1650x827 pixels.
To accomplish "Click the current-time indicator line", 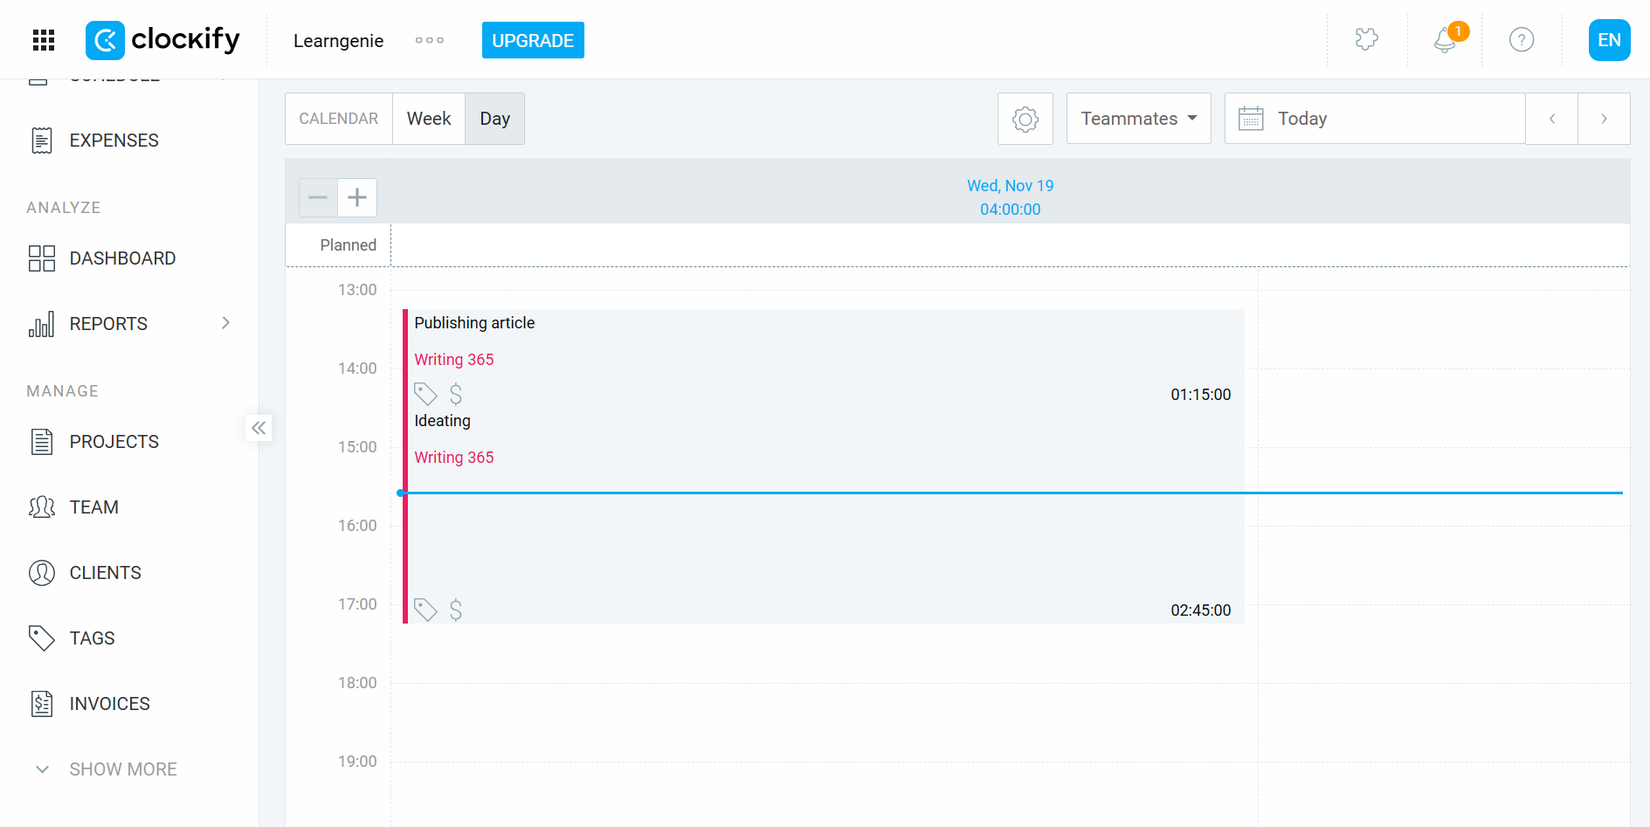I will tap(1010, 493).
